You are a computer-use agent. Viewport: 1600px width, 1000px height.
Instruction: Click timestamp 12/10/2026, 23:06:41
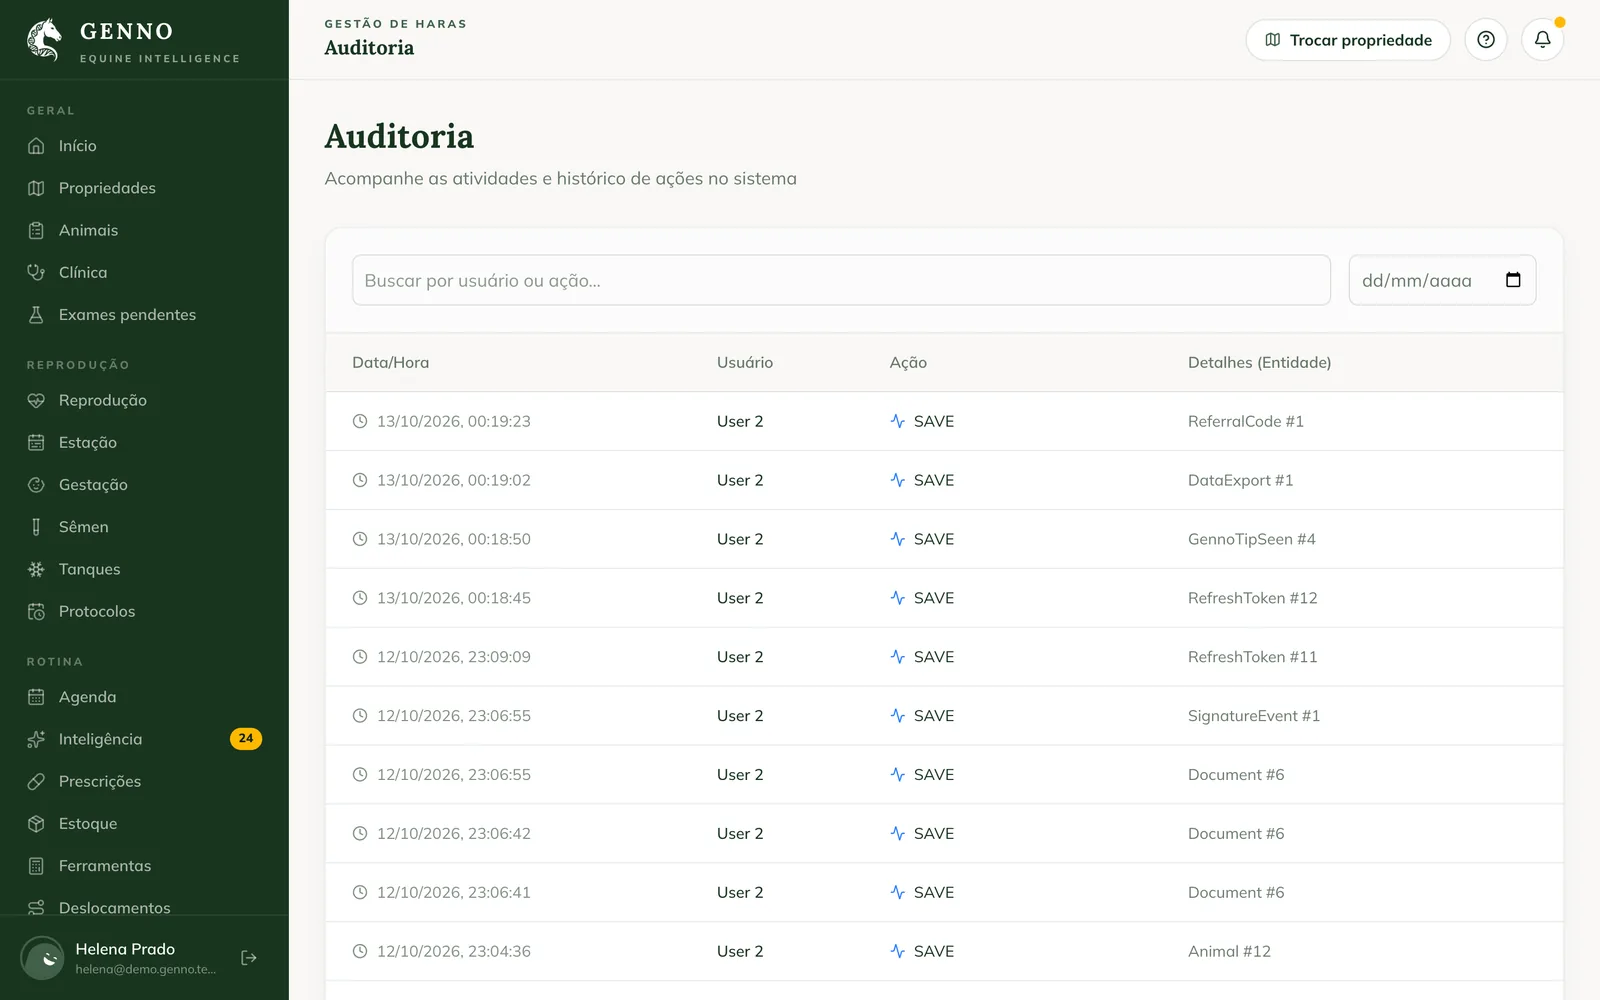454,892
